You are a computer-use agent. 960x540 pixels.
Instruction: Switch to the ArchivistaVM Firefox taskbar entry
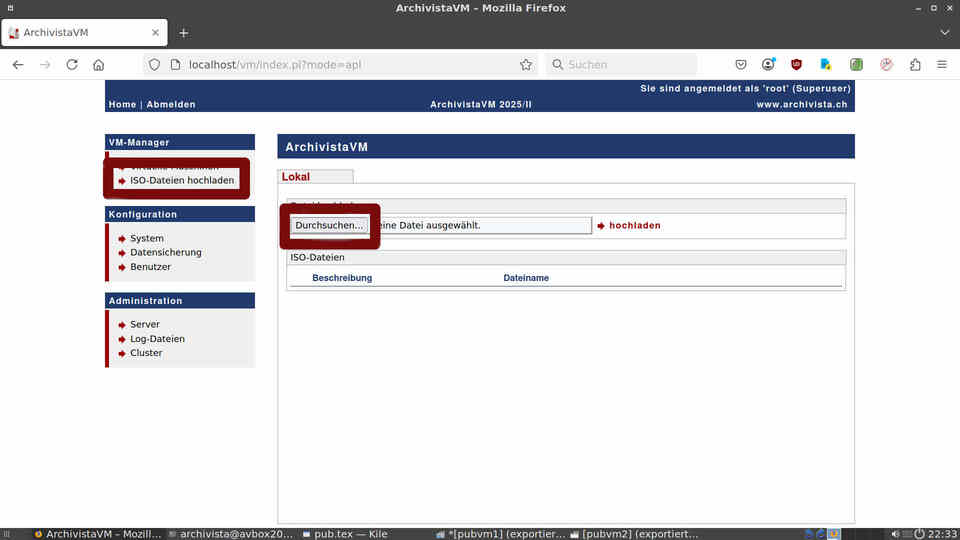(98, 534)
